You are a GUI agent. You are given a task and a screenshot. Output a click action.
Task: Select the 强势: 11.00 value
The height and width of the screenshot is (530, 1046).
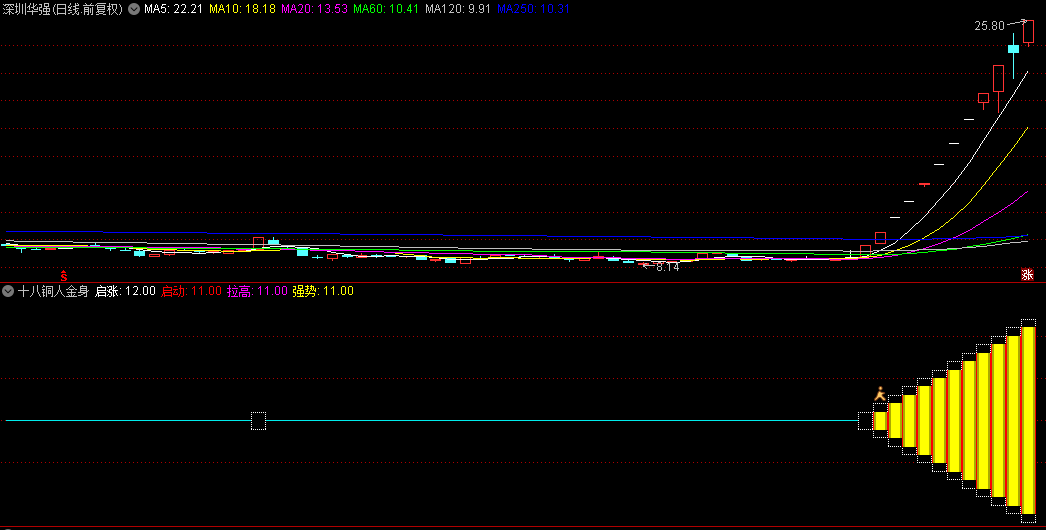[323, 291]
